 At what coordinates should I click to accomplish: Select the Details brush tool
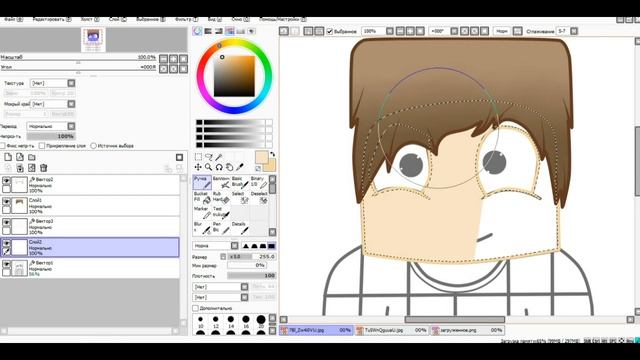[x=240, y=228]
